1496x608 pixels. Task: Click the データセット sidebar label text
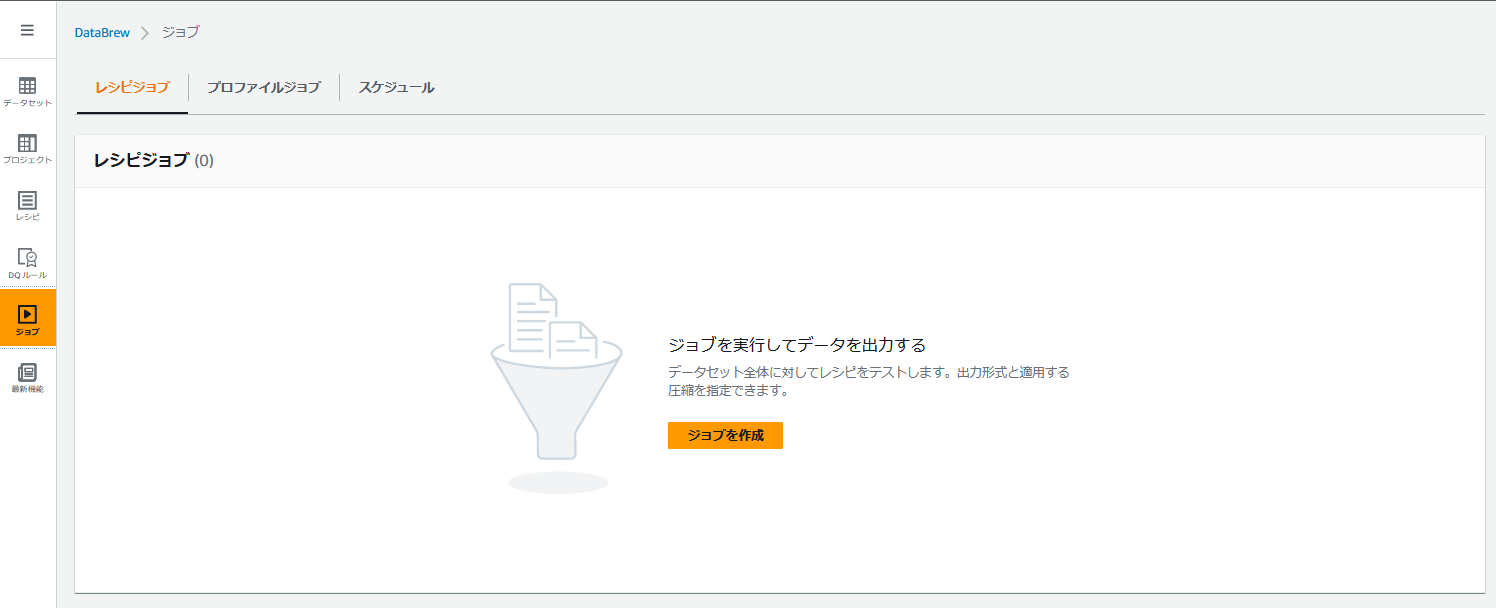click(27, 103)
